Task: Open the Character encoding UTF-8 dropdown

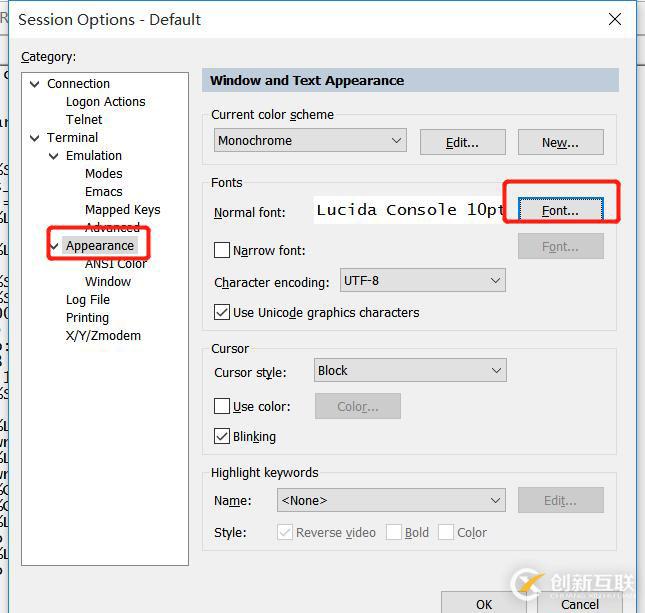Action: pos(422,281)
